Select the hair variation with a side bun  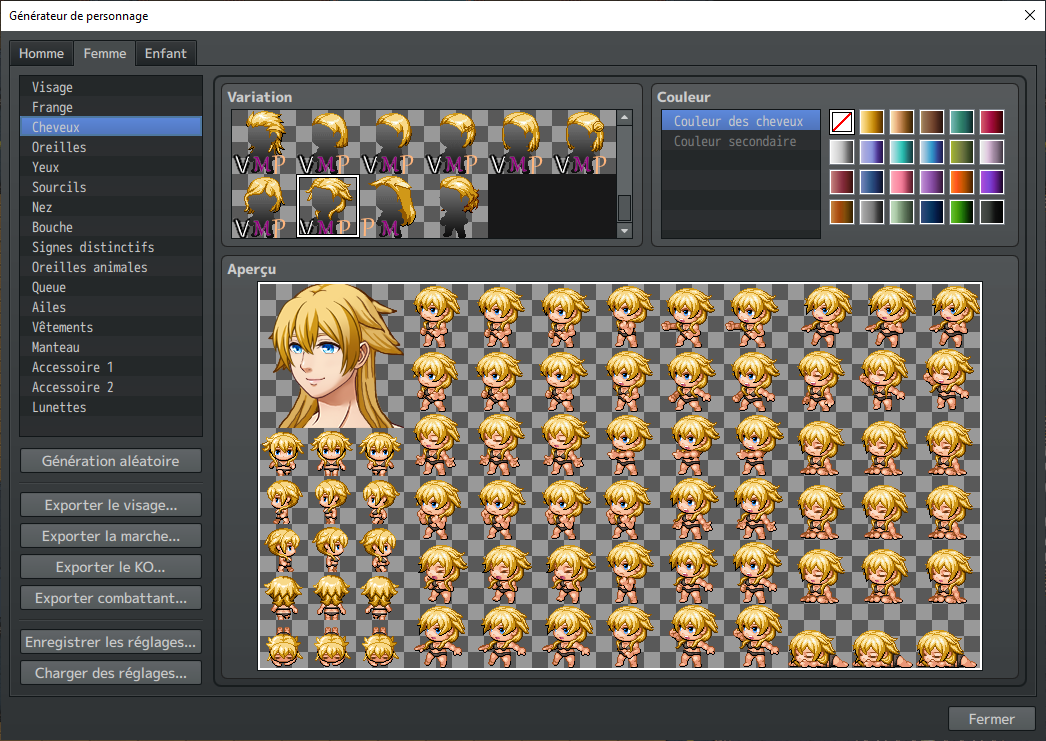(584, 142)
